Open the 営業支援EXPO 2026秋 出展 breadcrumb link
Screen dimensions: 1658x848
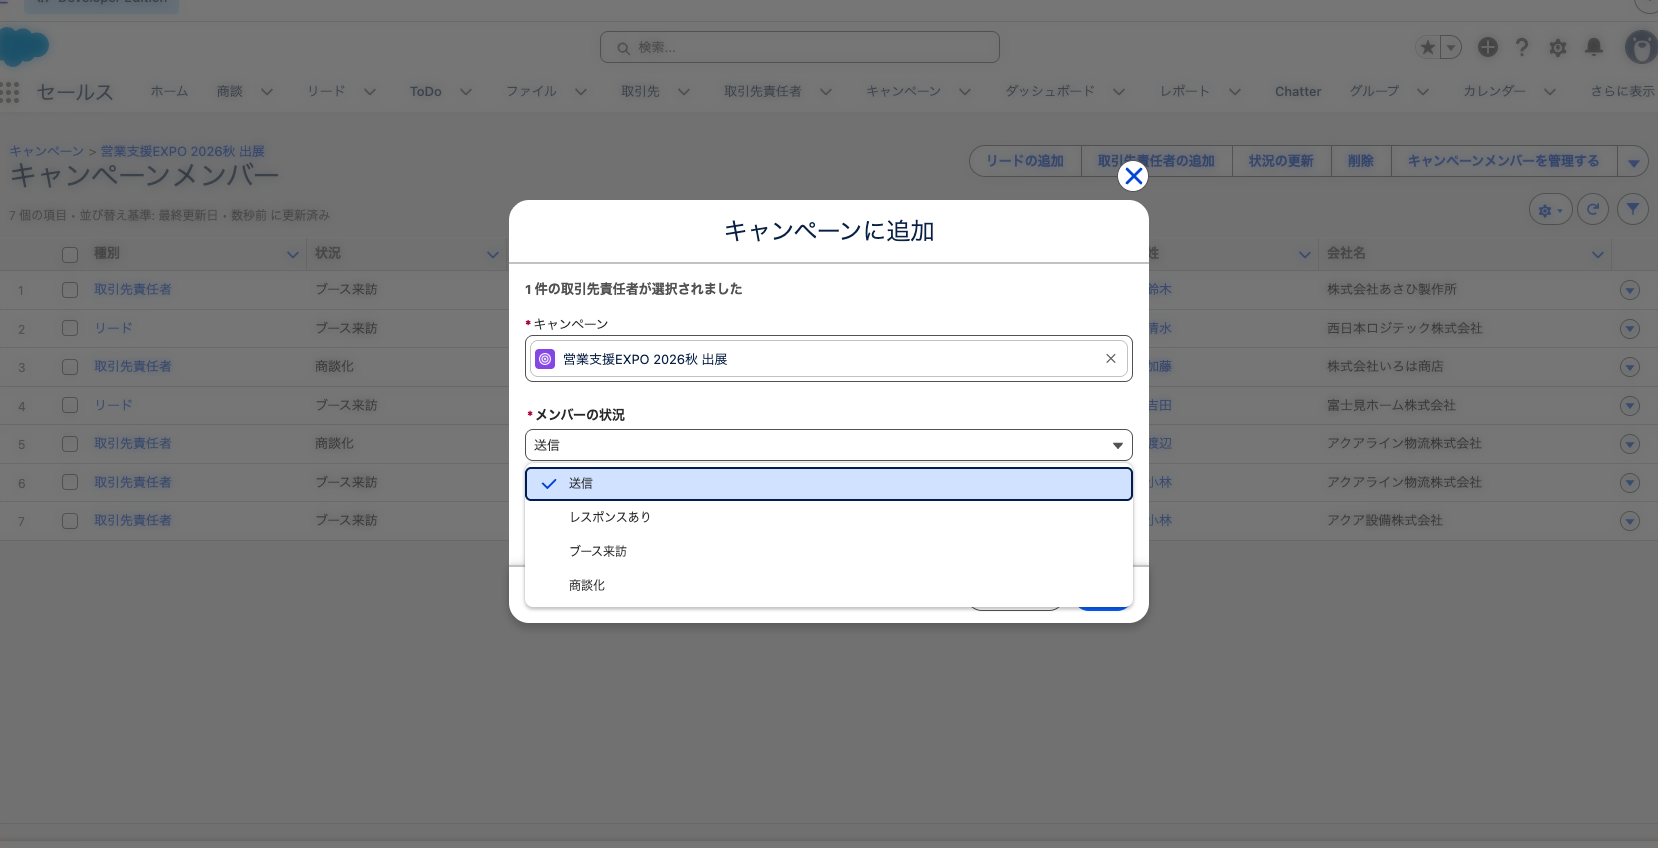tap(182, 151)
